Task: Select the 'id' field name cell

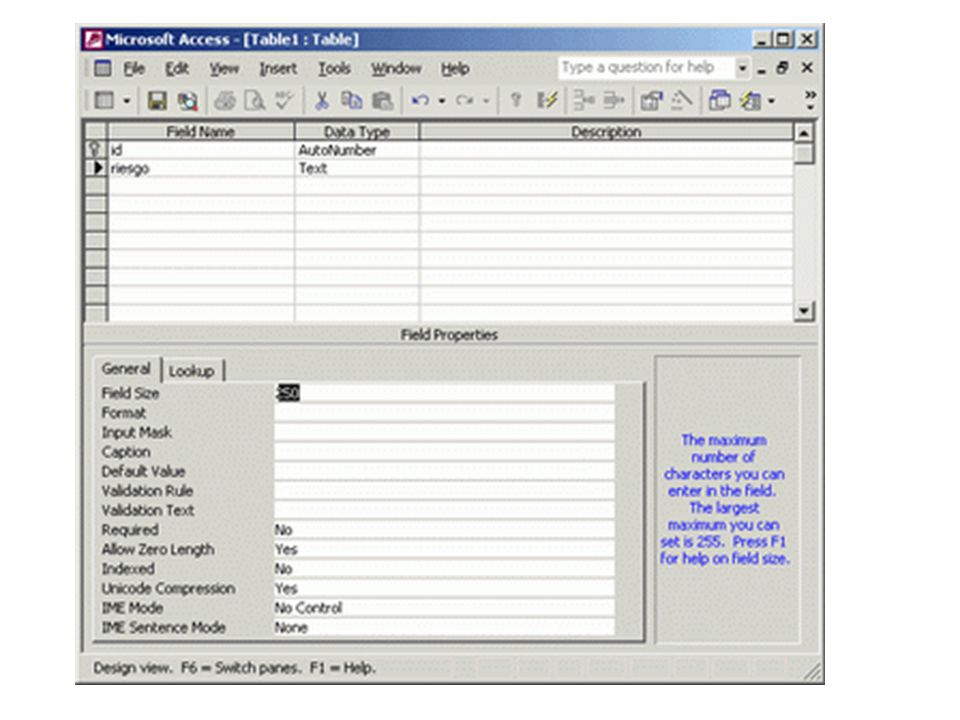Action: coord(201,150)
